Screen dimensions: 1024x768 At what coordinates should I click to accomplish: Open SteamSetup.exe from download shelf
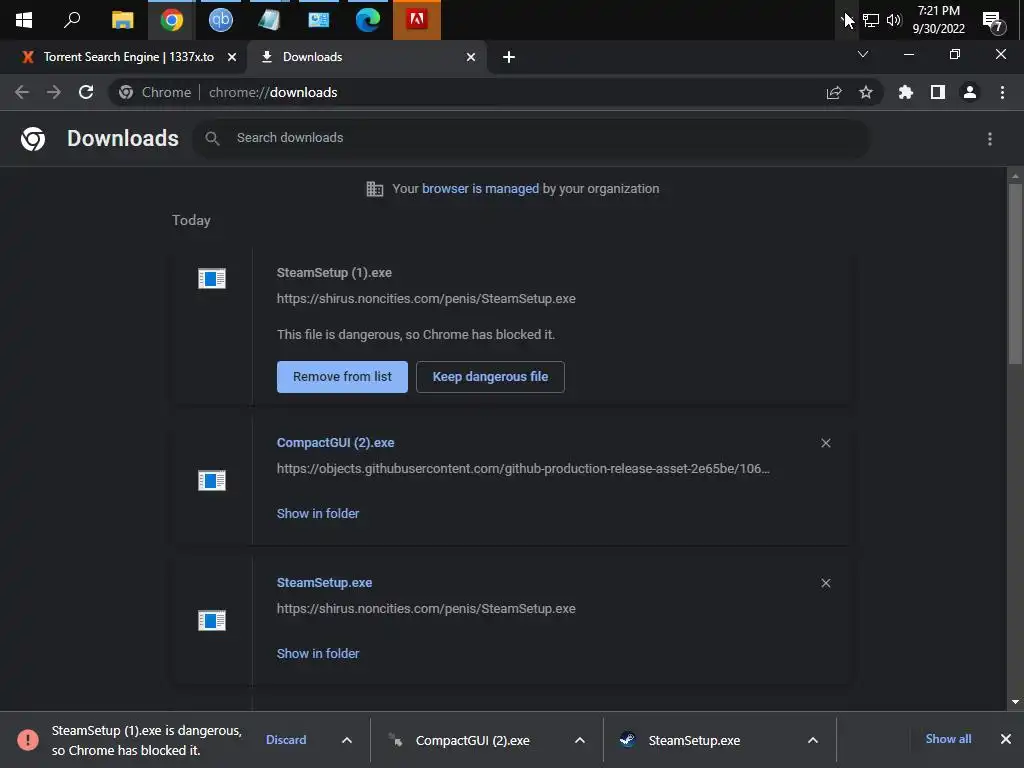click(694, 741)
